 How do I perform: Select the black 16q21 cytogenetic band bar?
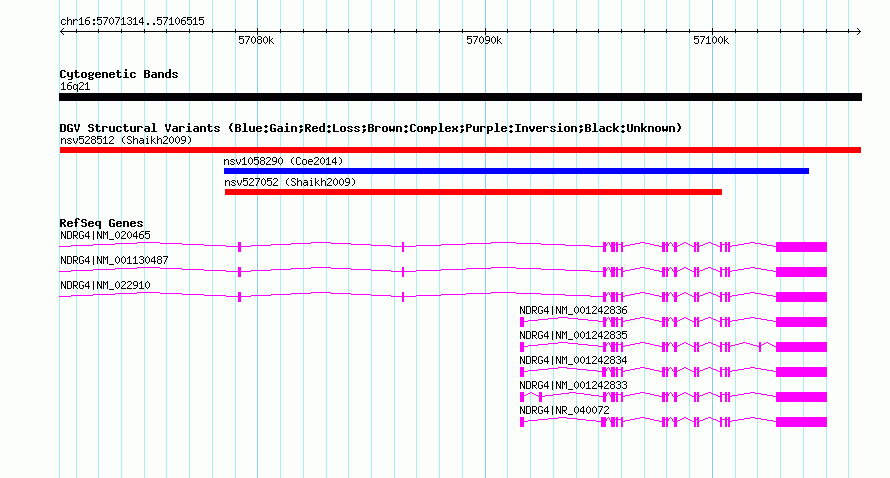(x=460, y=97)
